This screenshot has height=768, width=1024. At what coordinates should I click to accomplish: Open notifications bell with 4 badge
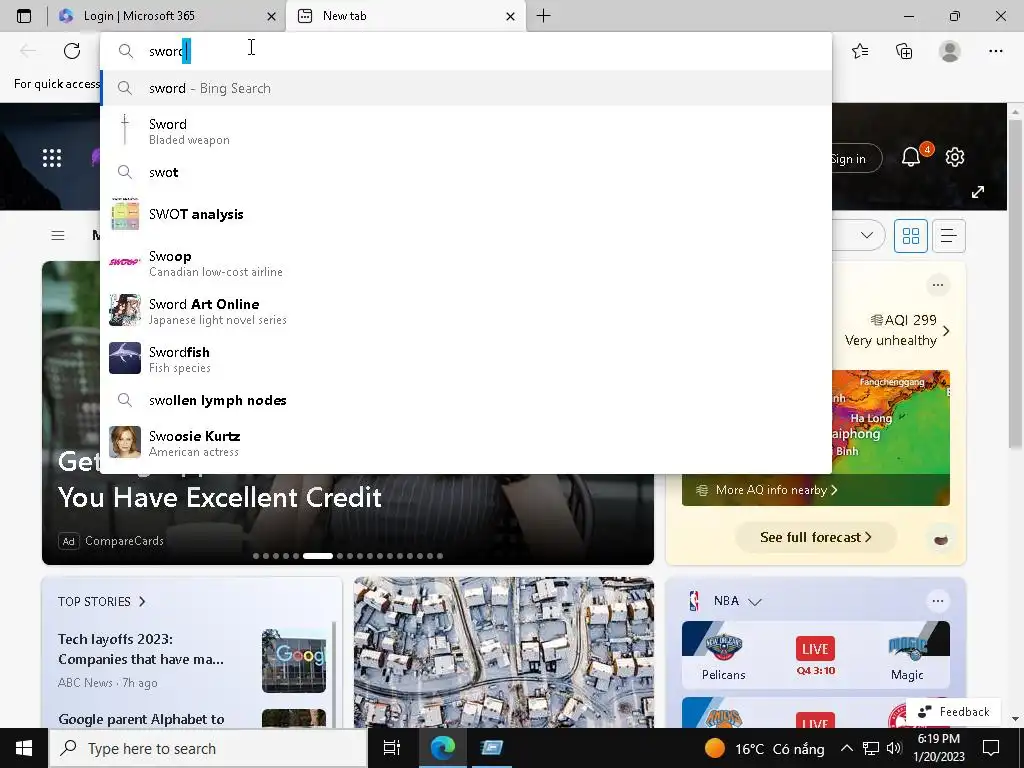point(912,157)
